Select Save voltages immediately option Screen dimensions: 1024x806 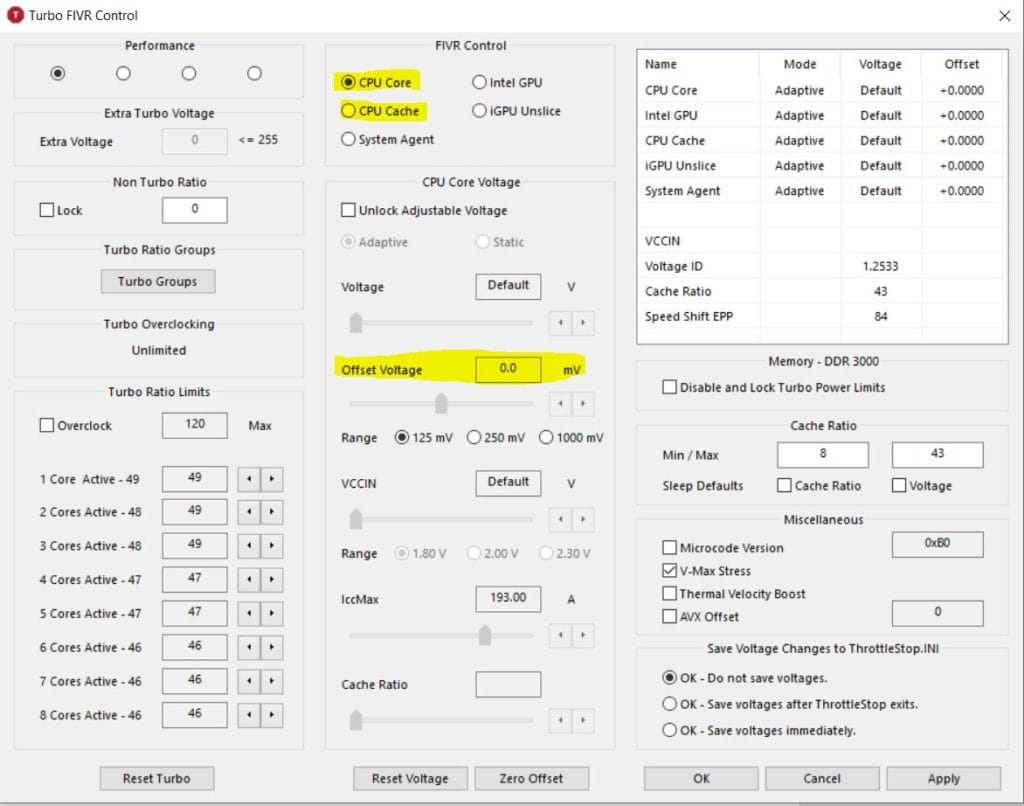click(670, 731)
